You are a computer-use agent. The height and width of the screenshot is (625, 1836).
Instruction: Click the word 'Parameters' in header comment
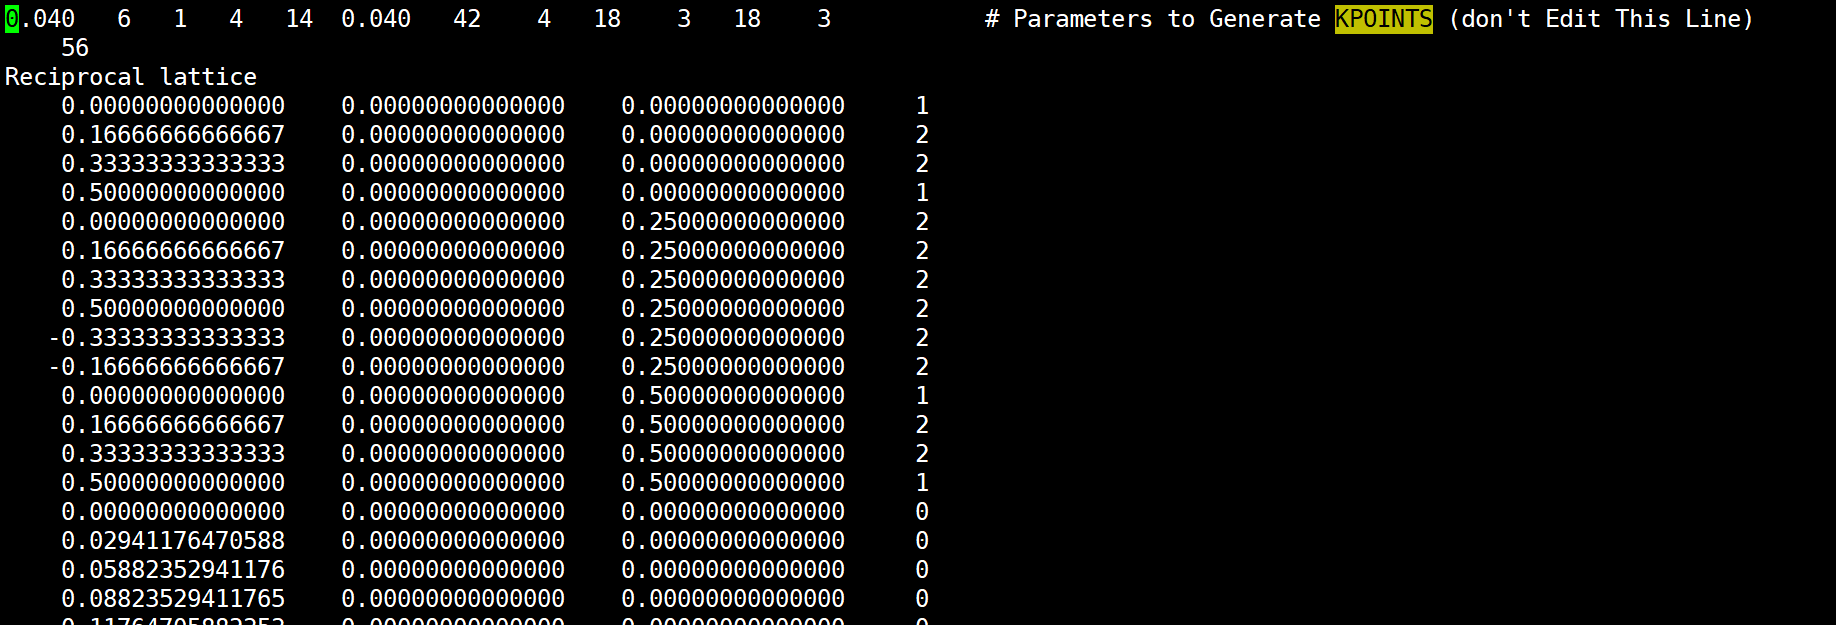pos(1082,19)
